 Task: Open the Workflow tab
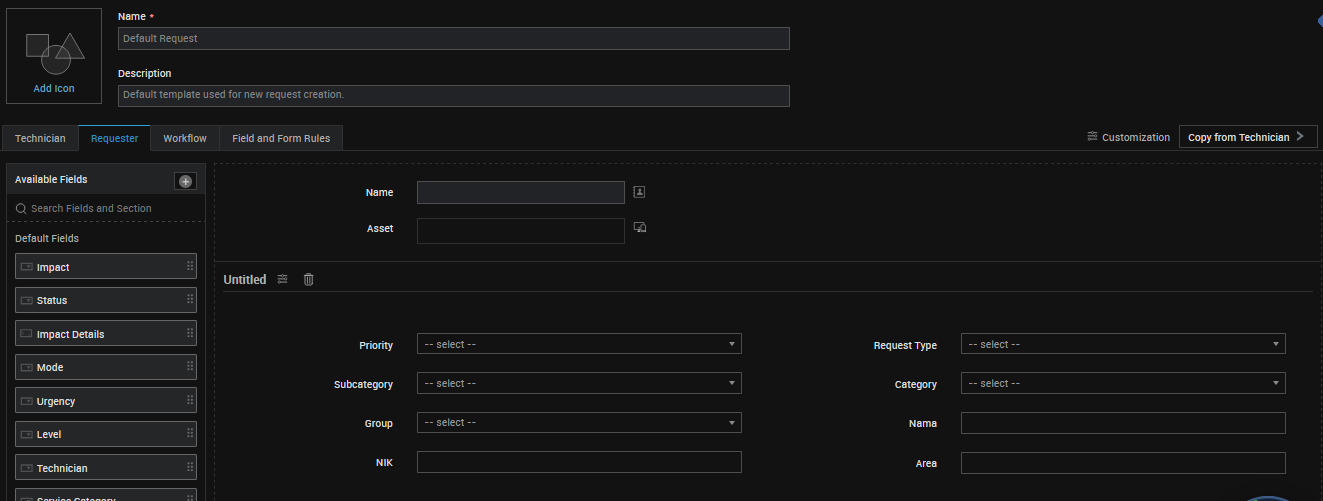tap(185, 138)
